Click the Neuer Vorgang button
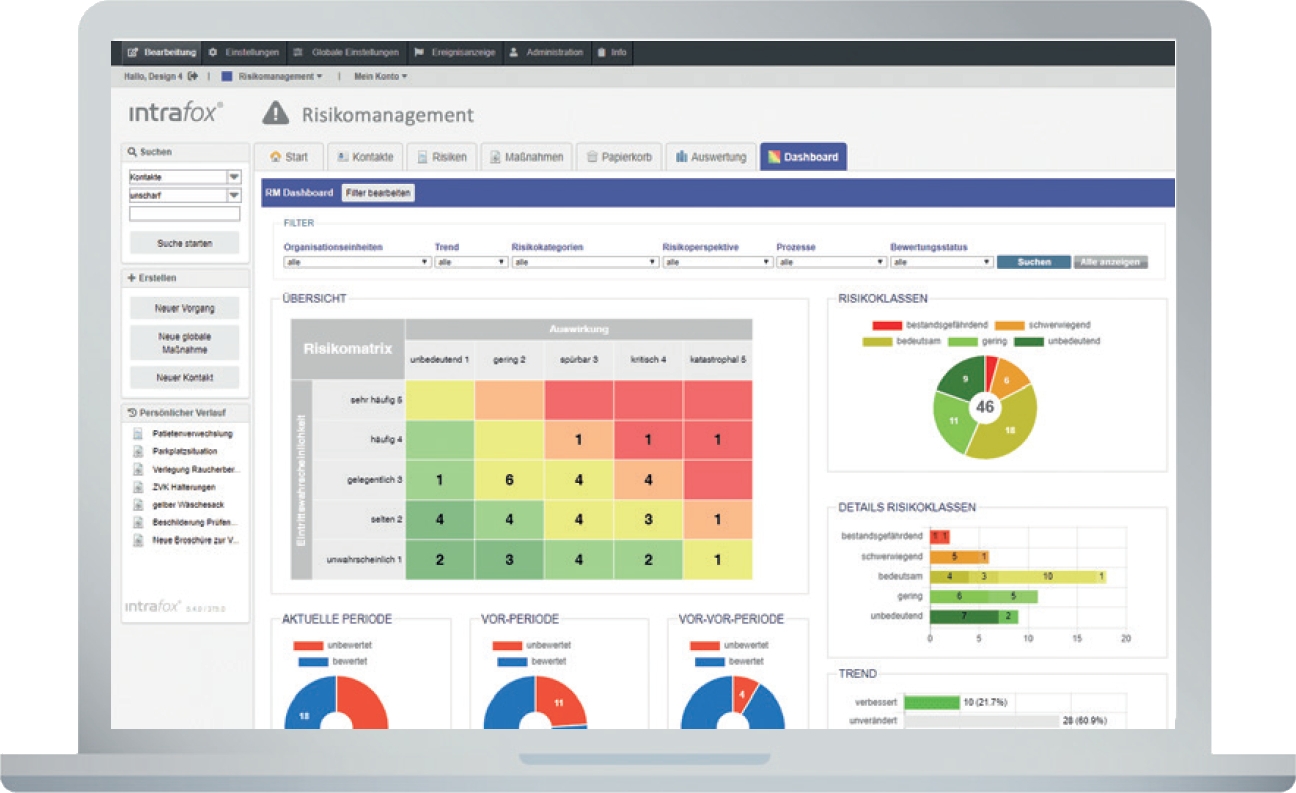 (185, 309)
